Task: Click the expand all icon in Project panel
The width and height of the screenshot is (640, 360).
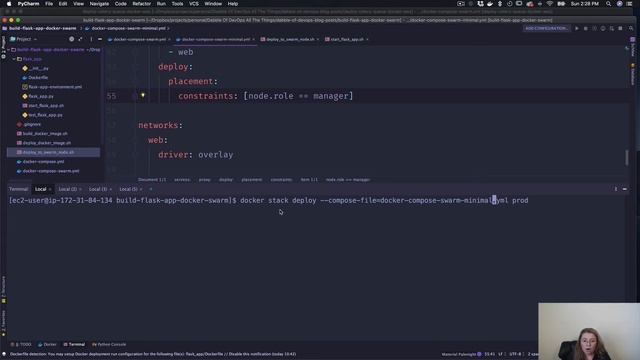Action: tap(80, 39)
